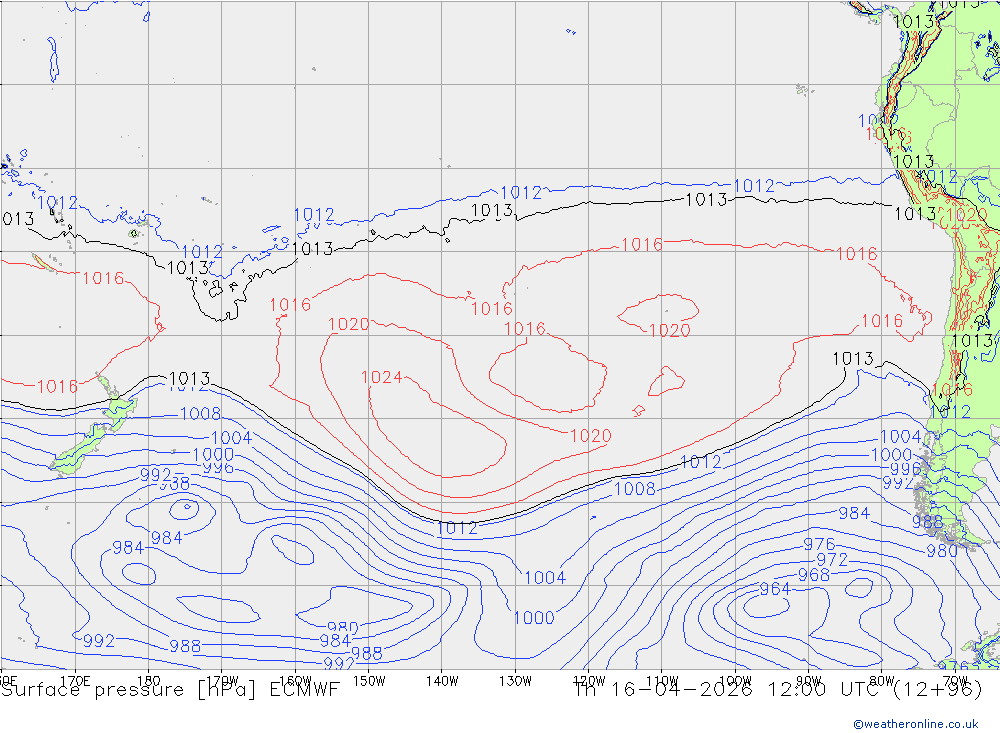The height and width of the screenshot is (733, 1000).
Task: Click the 1008 isobar label beside New Zealand
Action: (x=200, y=413)
